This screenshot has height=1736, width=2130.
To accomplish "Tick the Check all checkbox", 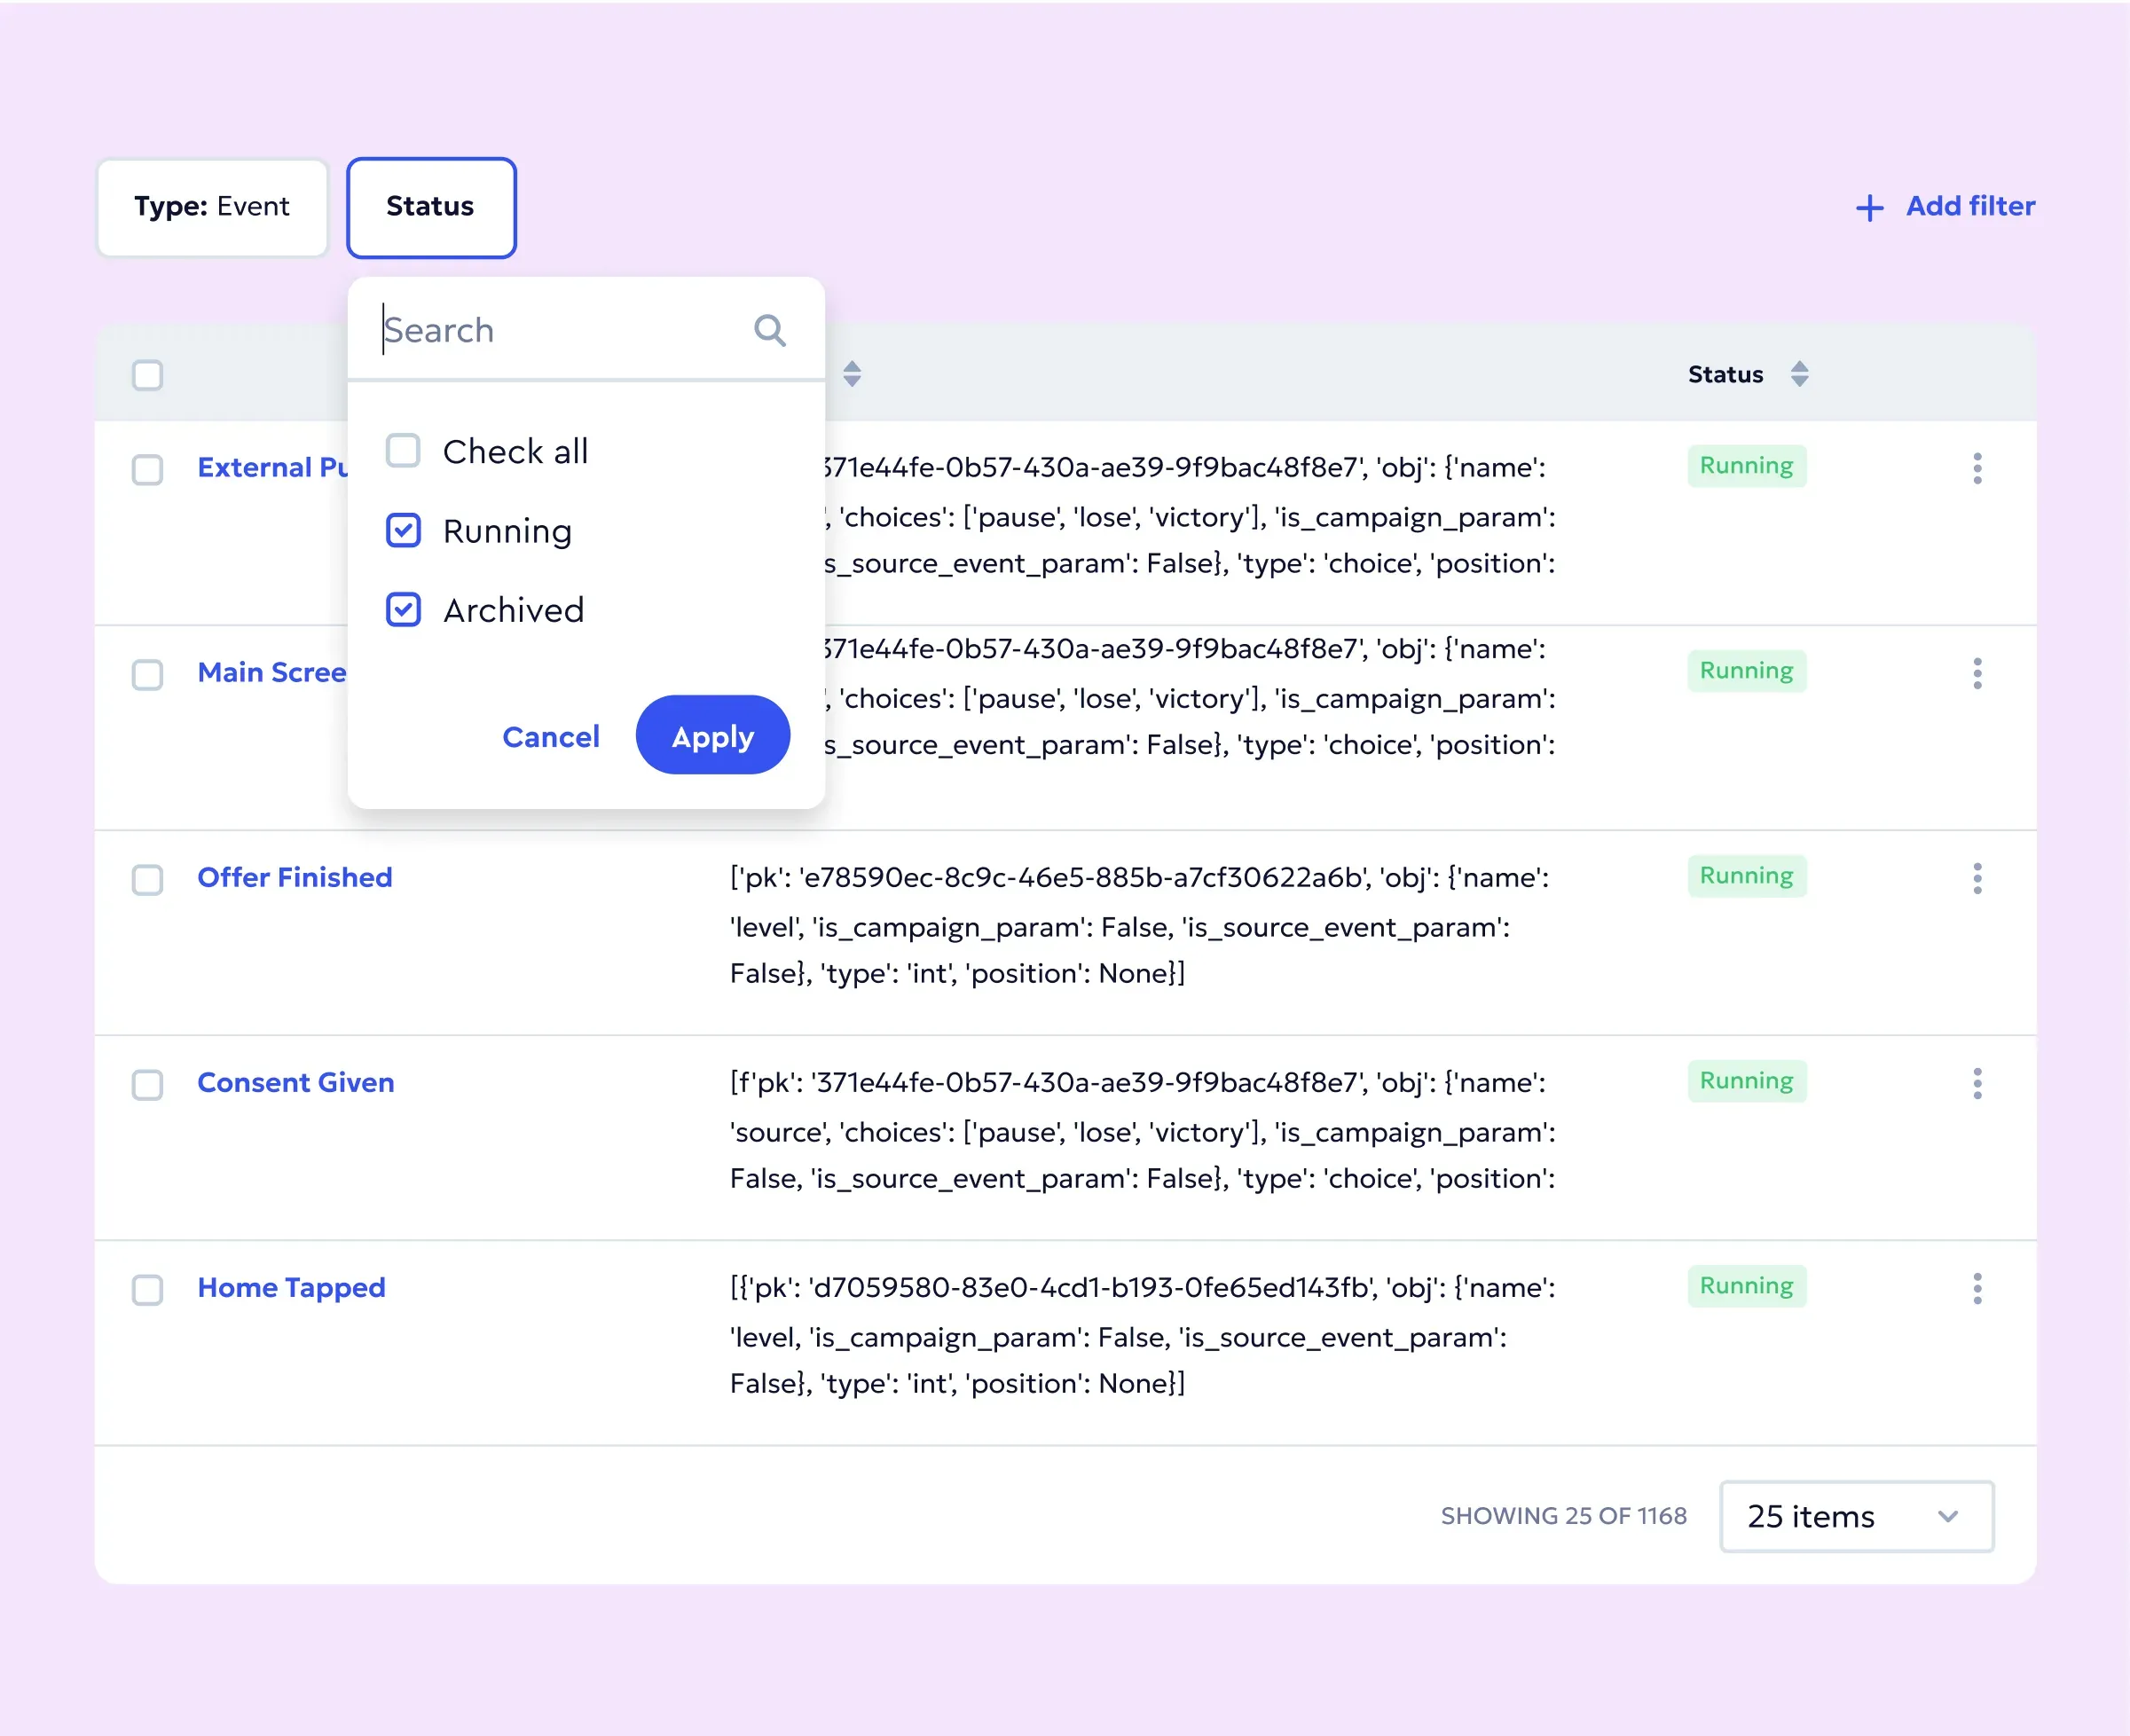I will (x=403, y=451).
